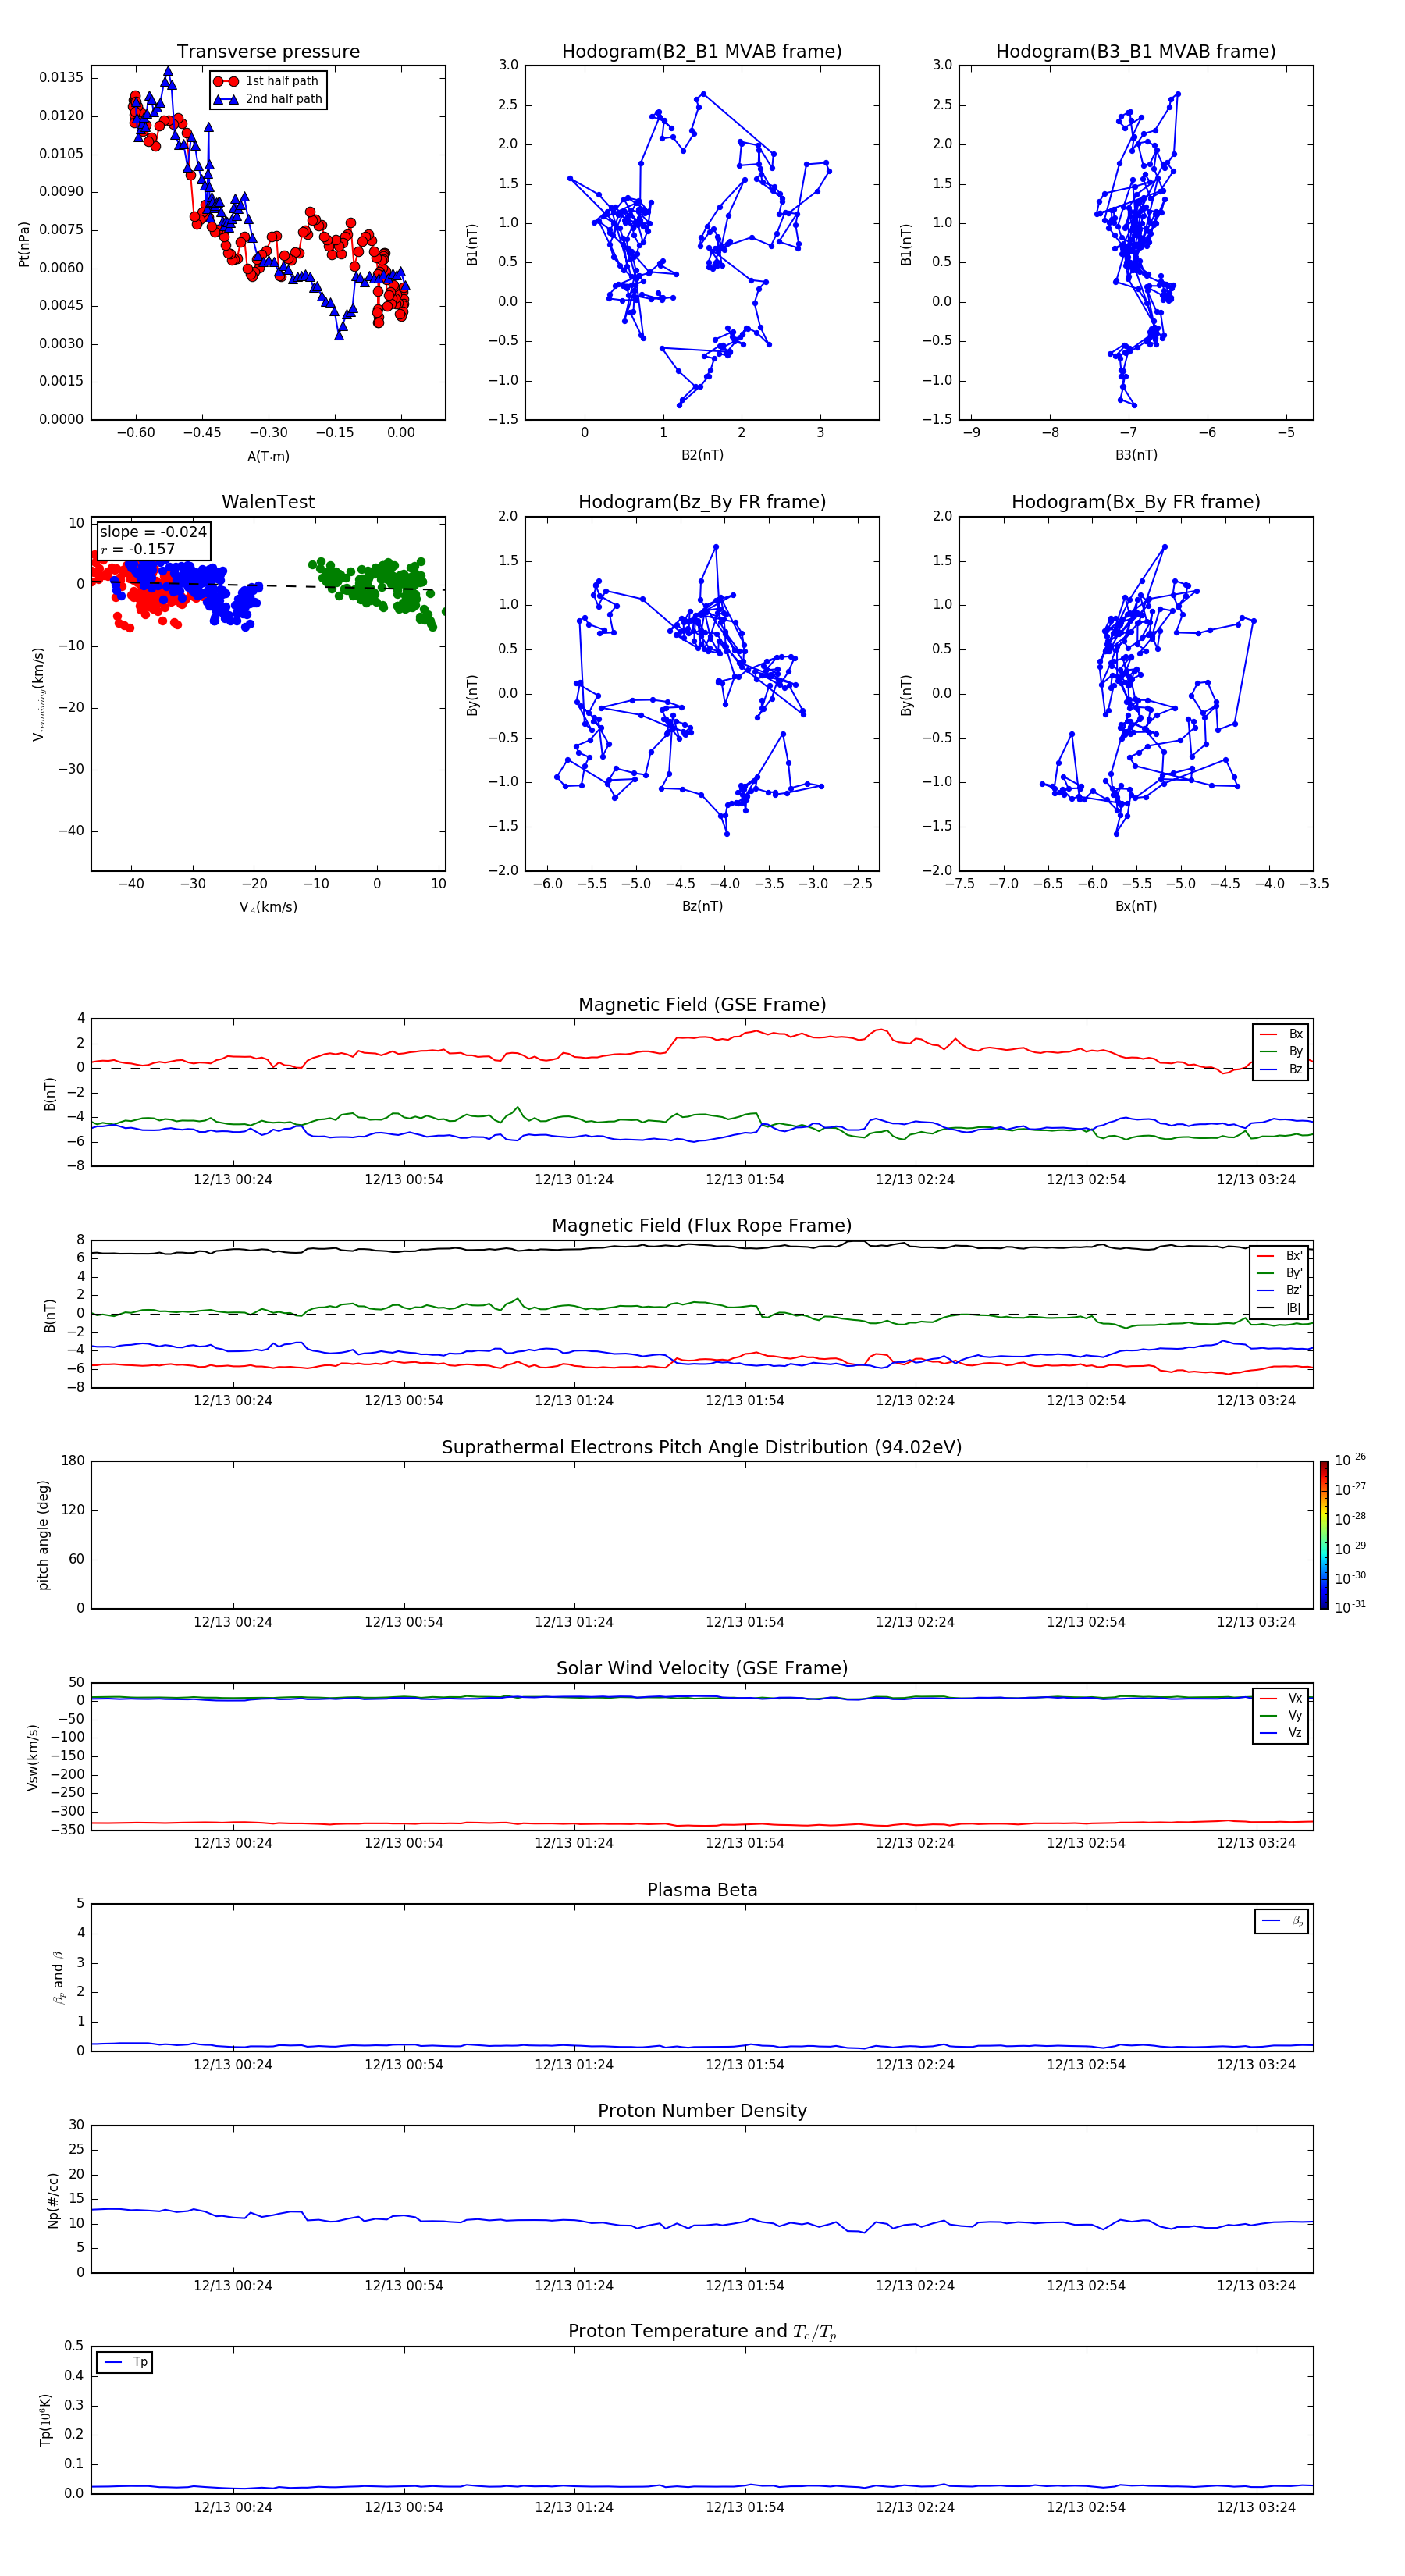1405x2576 pixels.
Task: Select the Vx legend entry in Solar Wind Velocity
Action: [1281, 1699]
